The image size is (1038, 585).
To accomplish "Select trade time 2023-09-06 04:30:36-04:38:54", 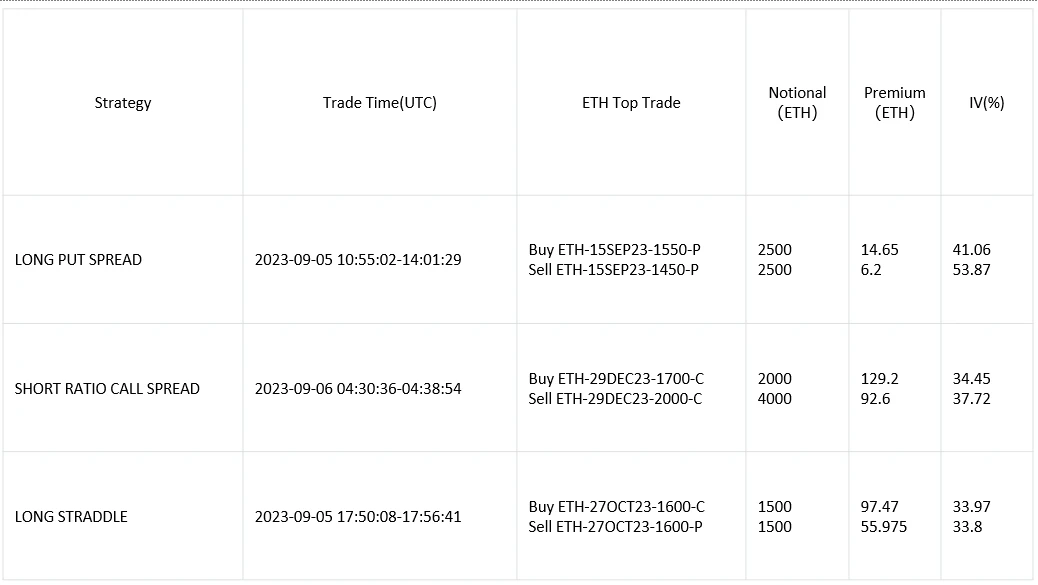I will (x=358, y=389).
